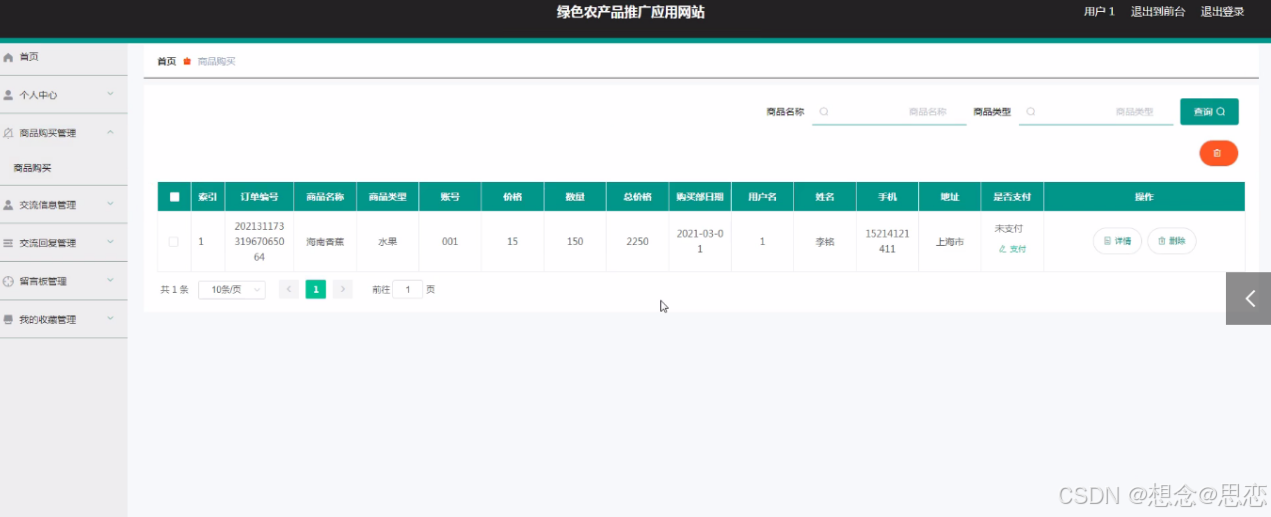Viewport: 1271px width, 517px height.
Task: Click the people icon of 交流信息管理
Action: click(x=9, y=205)
